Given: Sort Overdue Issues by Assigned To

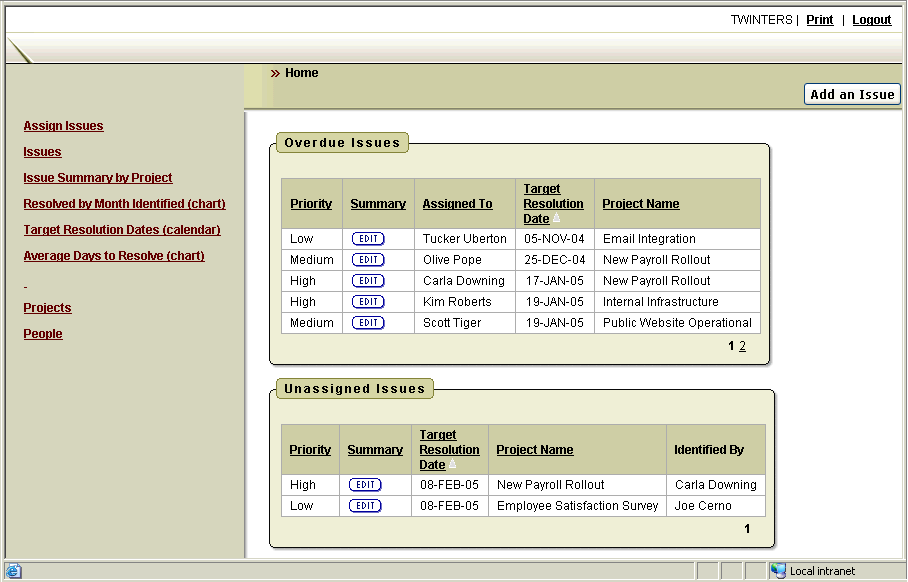Looking at the screenshot, I should coord(457,204).
